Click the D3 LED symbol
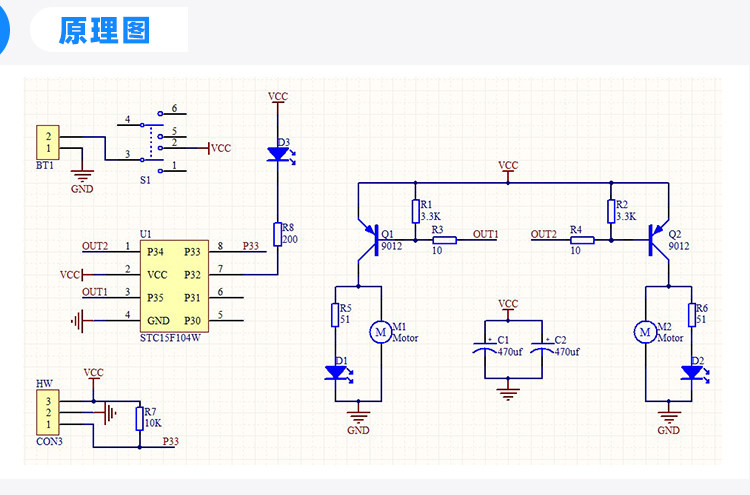This screenshot has height=495, width=750. tap(280, 155)
